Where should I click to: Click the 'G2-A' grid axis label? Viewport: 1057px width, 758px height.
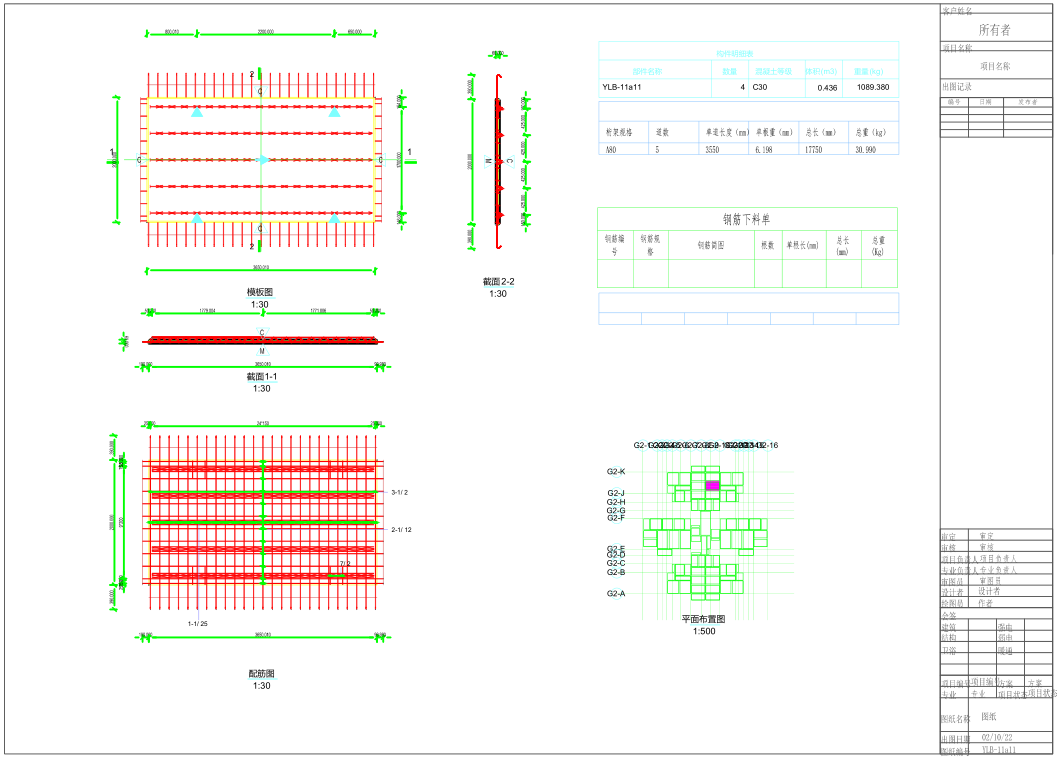point(615,593)
